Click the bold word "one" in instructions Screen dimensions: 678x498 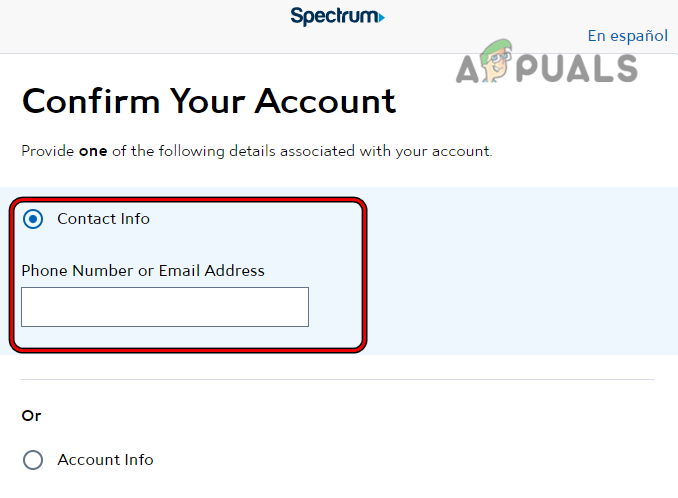click(x=93, y=152)
